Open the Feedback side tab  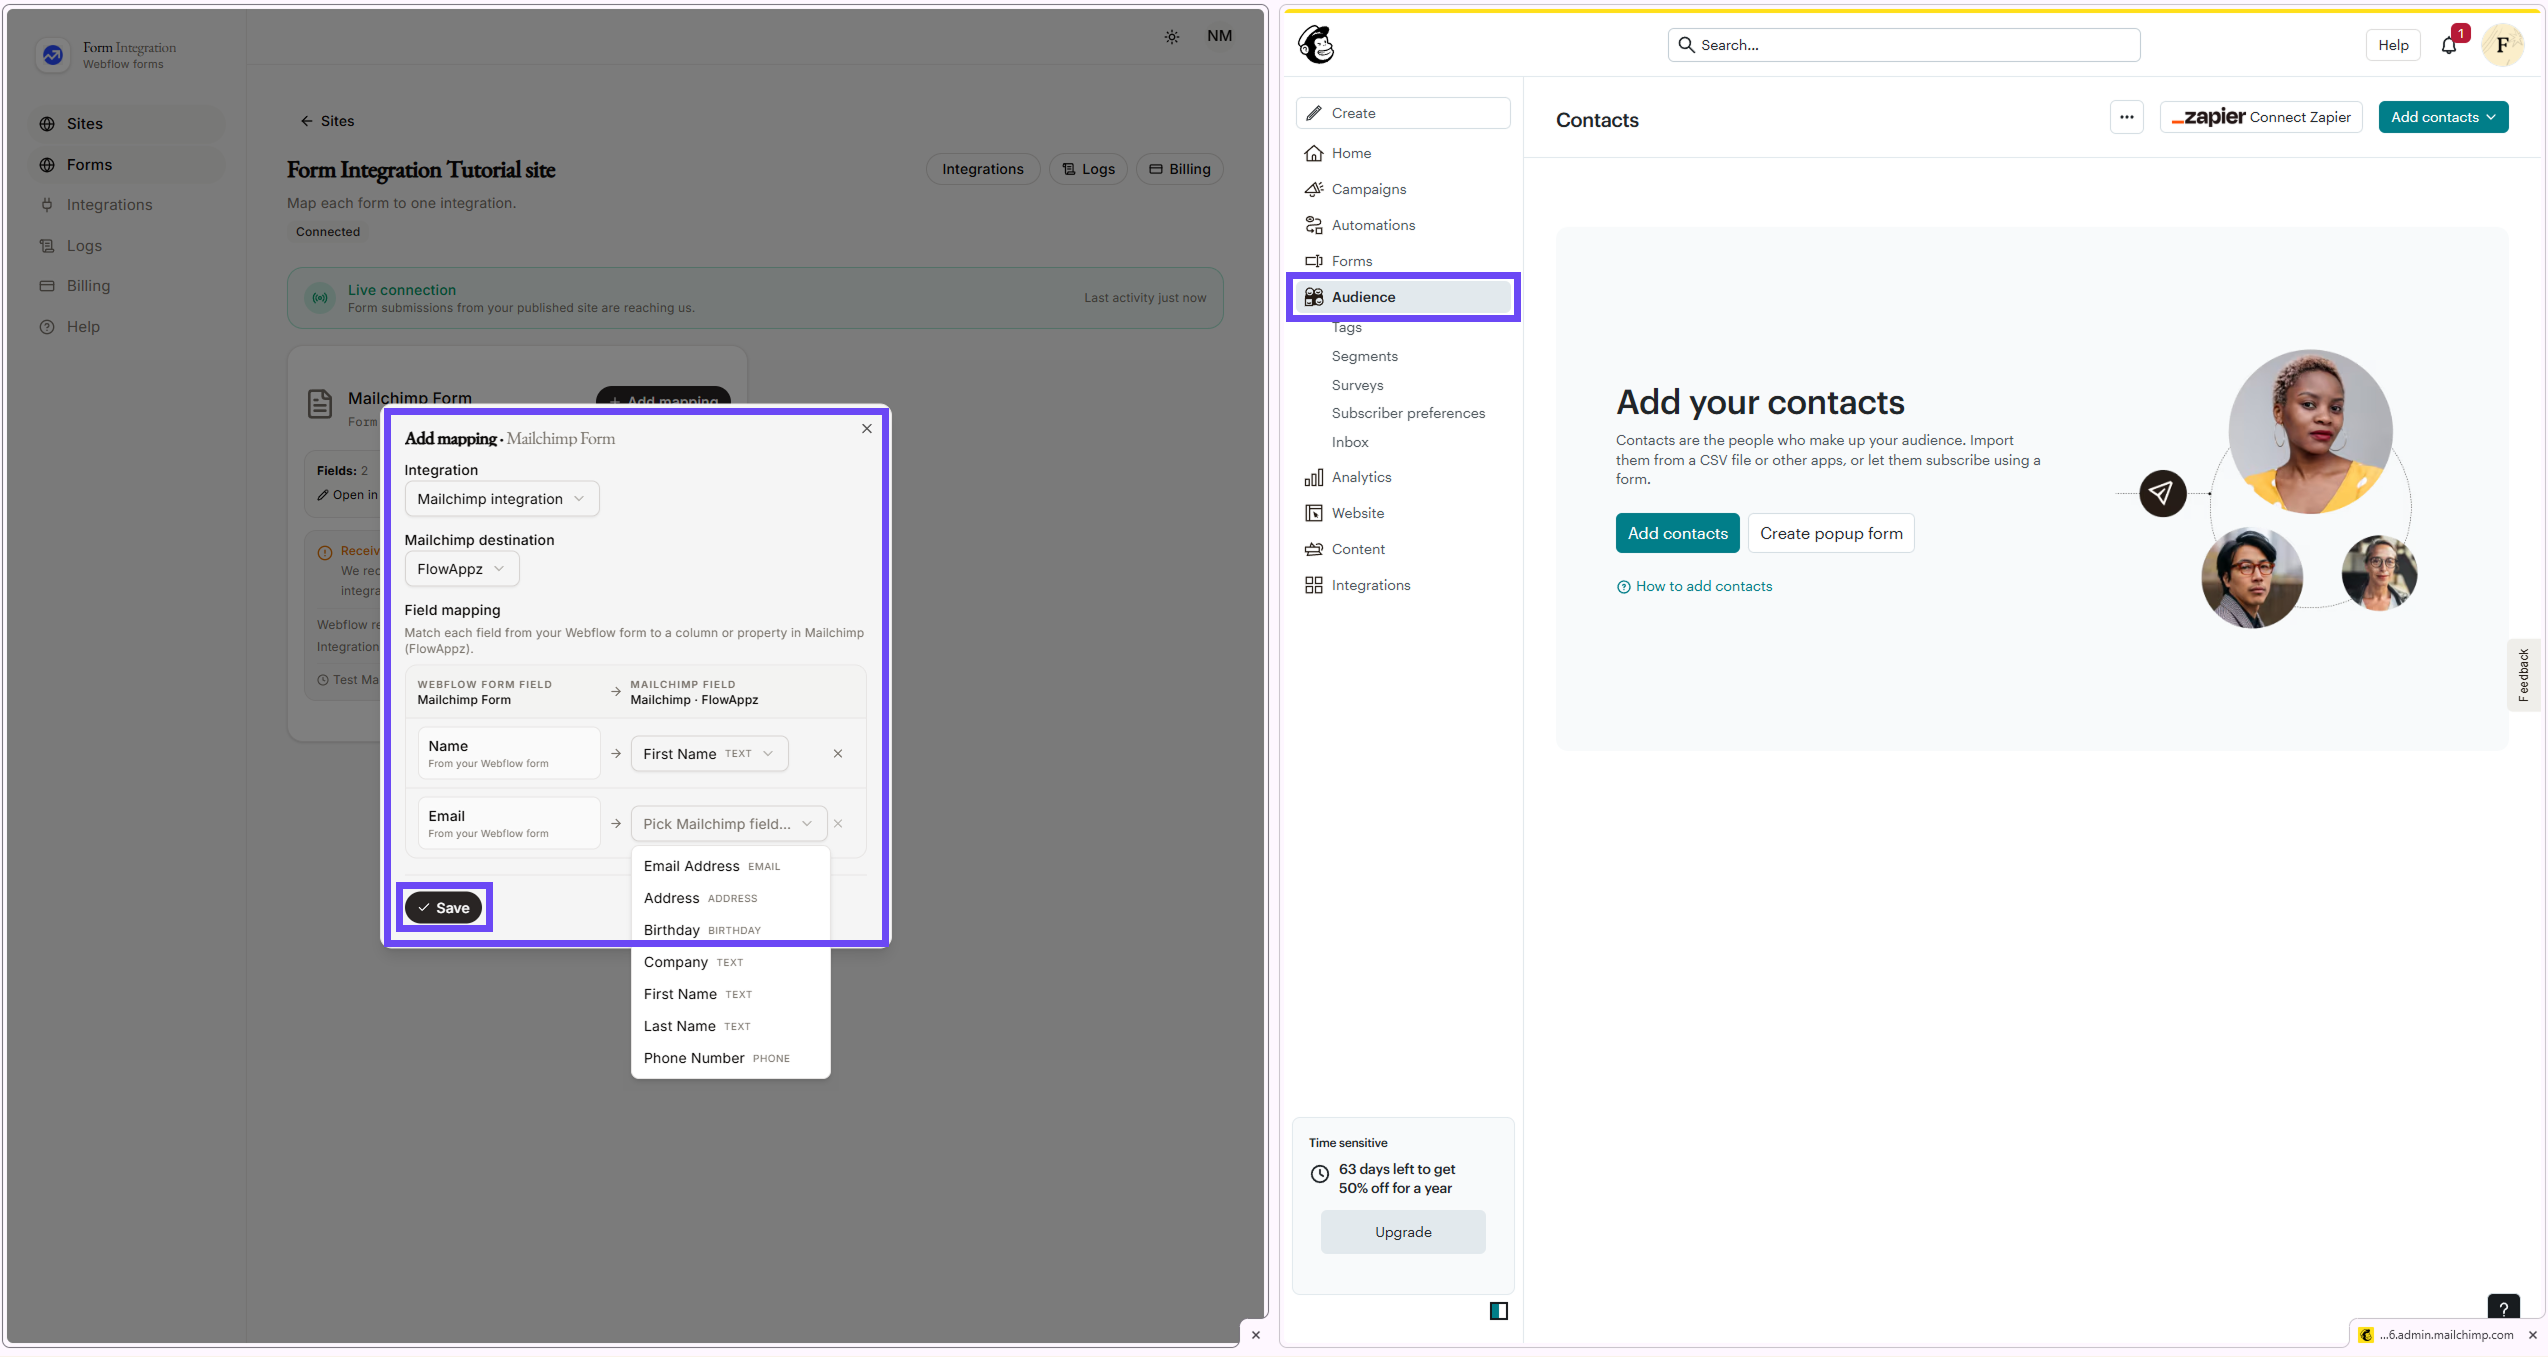pyautogui.click(x=2524, y=675)
